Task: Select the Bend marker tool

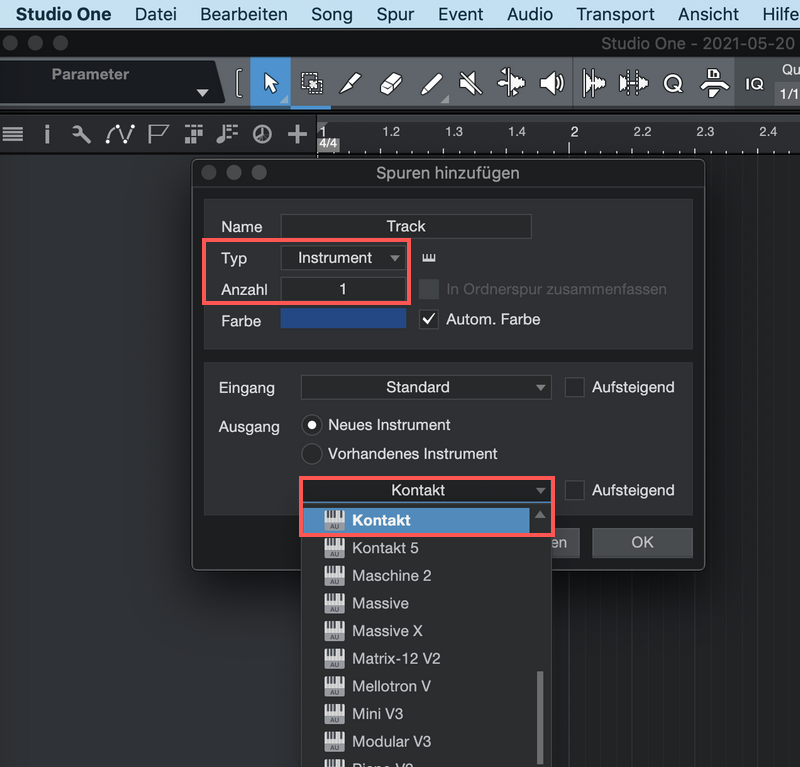Action: [x=511, y=83]
